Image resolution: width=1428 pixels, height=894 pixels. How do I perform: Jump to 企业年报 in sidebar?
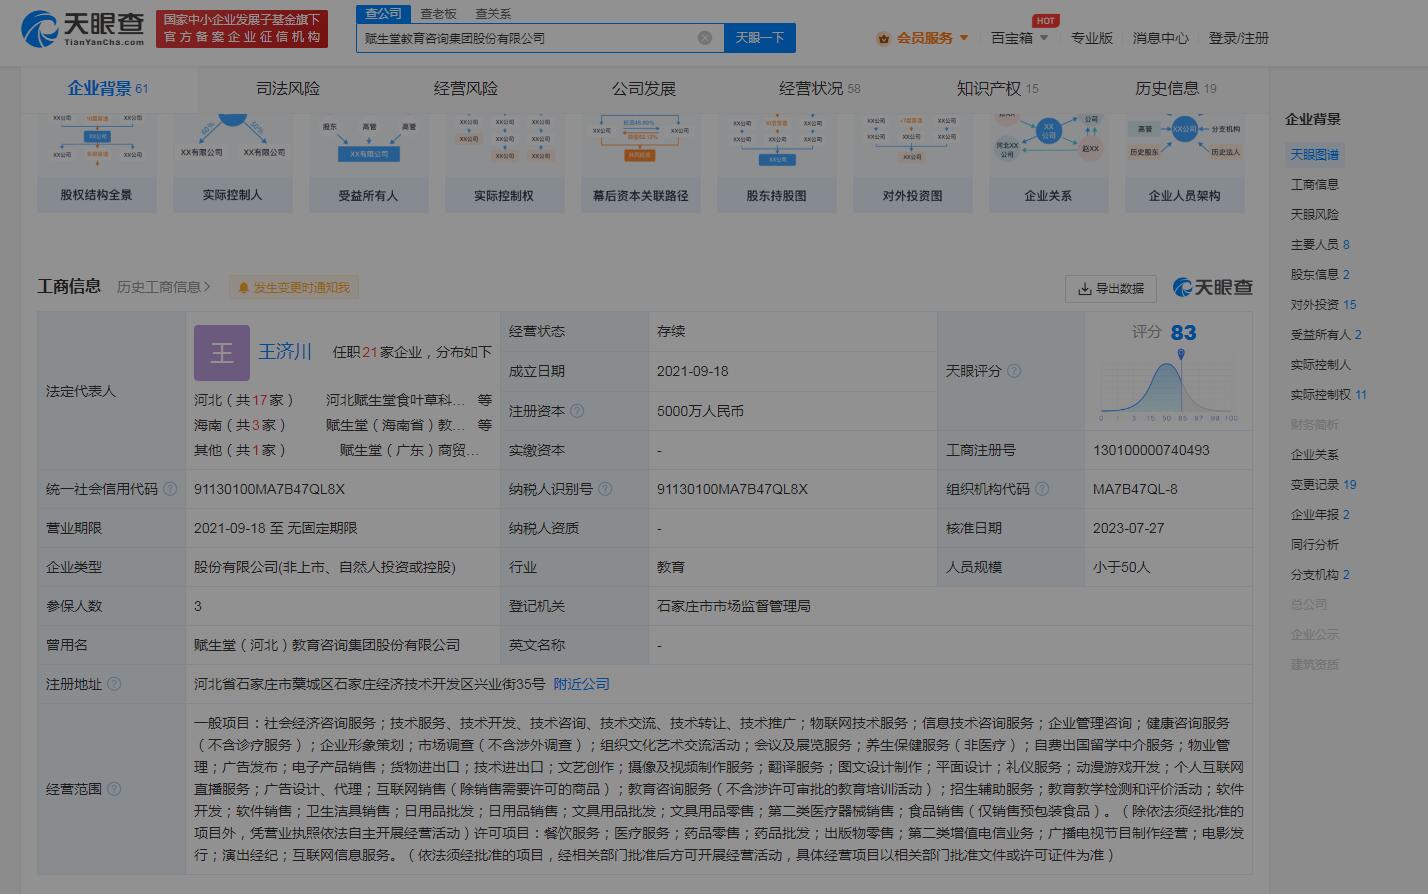pyautogui.click(x=1320, y=515)
